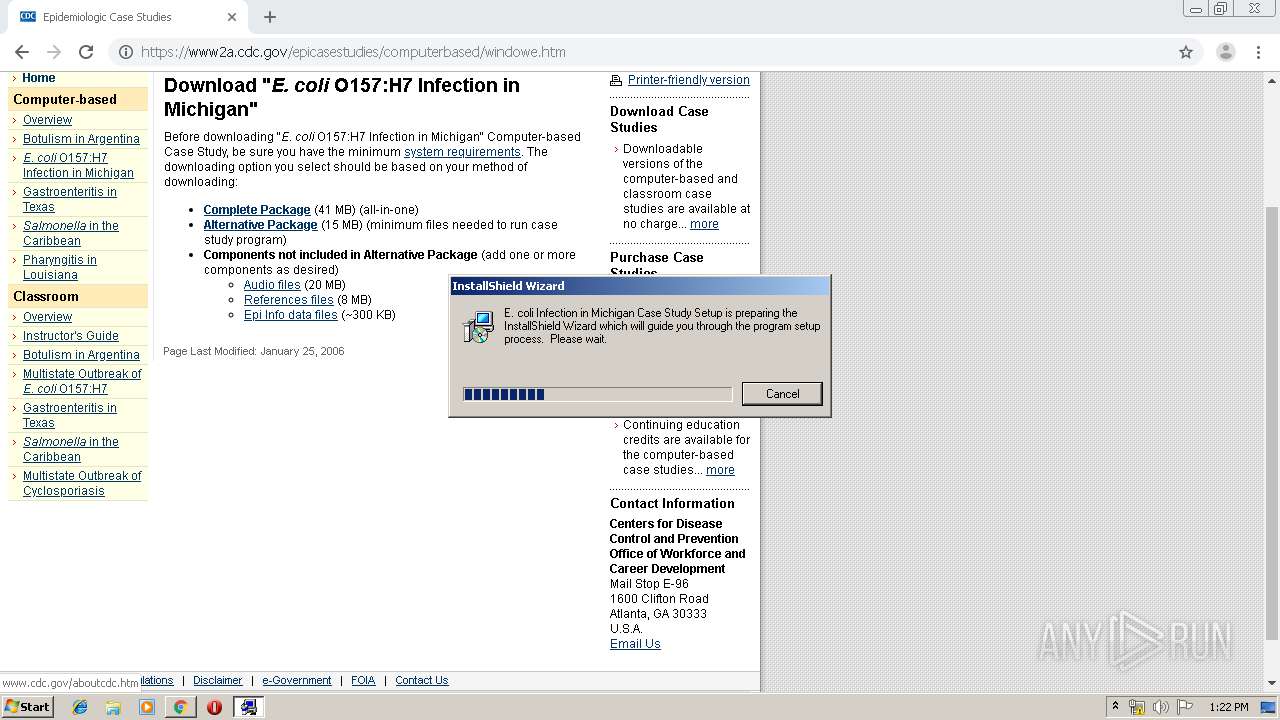
Task: Open Computer-based Botulism in Argentina
Action: (81, 139)
